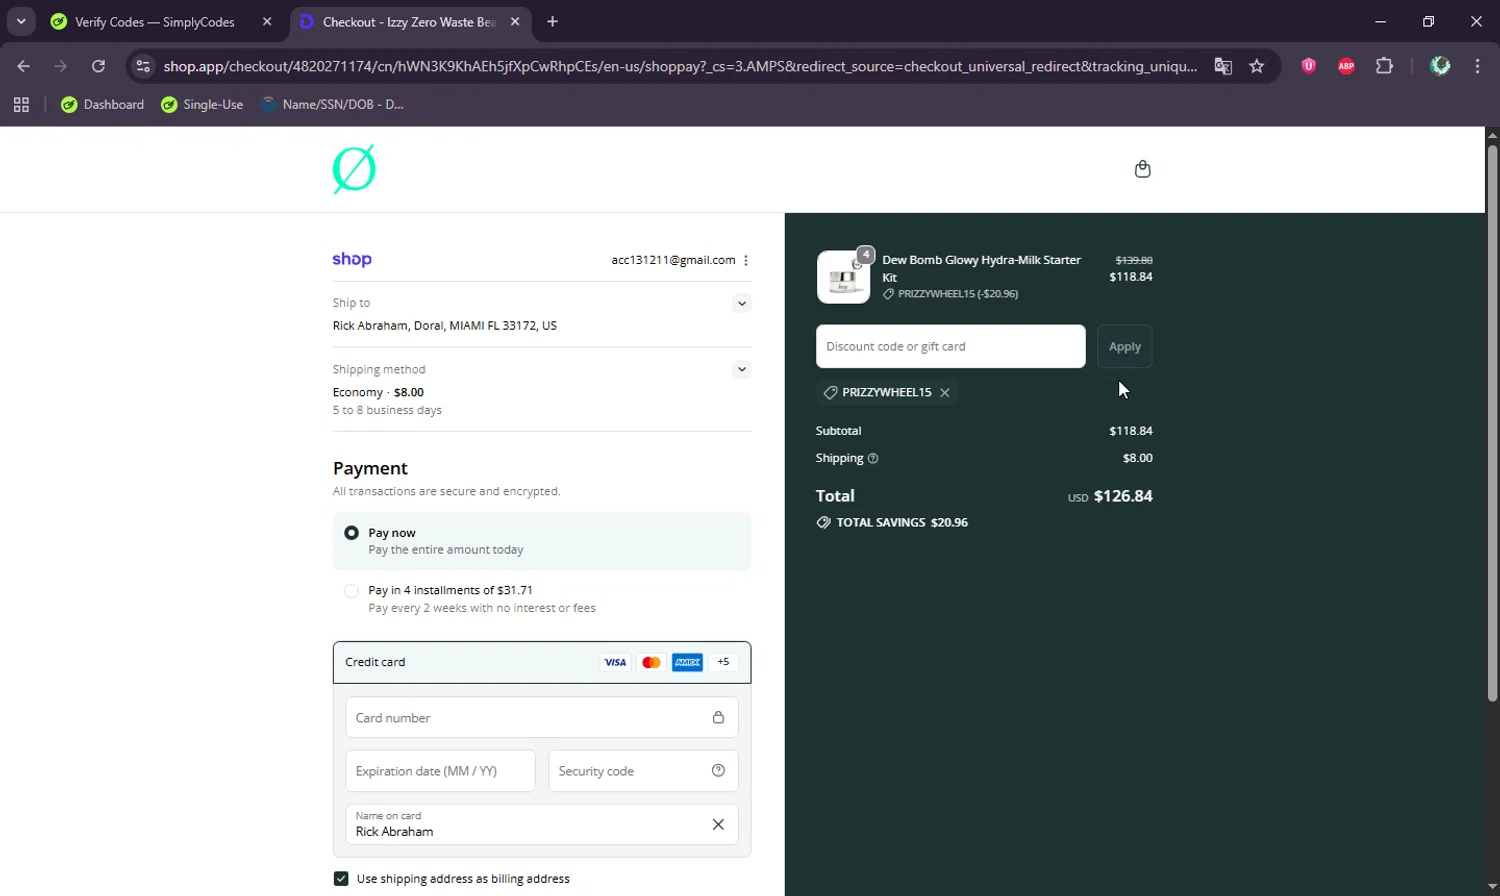Open account options next to acc131211@gmail.com
Viewport: 1500px width, 896px height.
[x=746, y=260]
